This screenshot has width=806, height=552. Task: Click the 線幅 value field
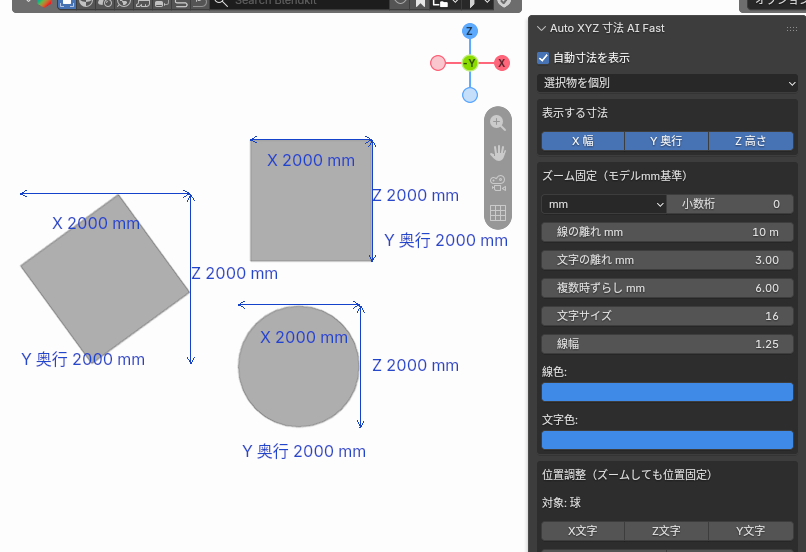pos(667,344)
